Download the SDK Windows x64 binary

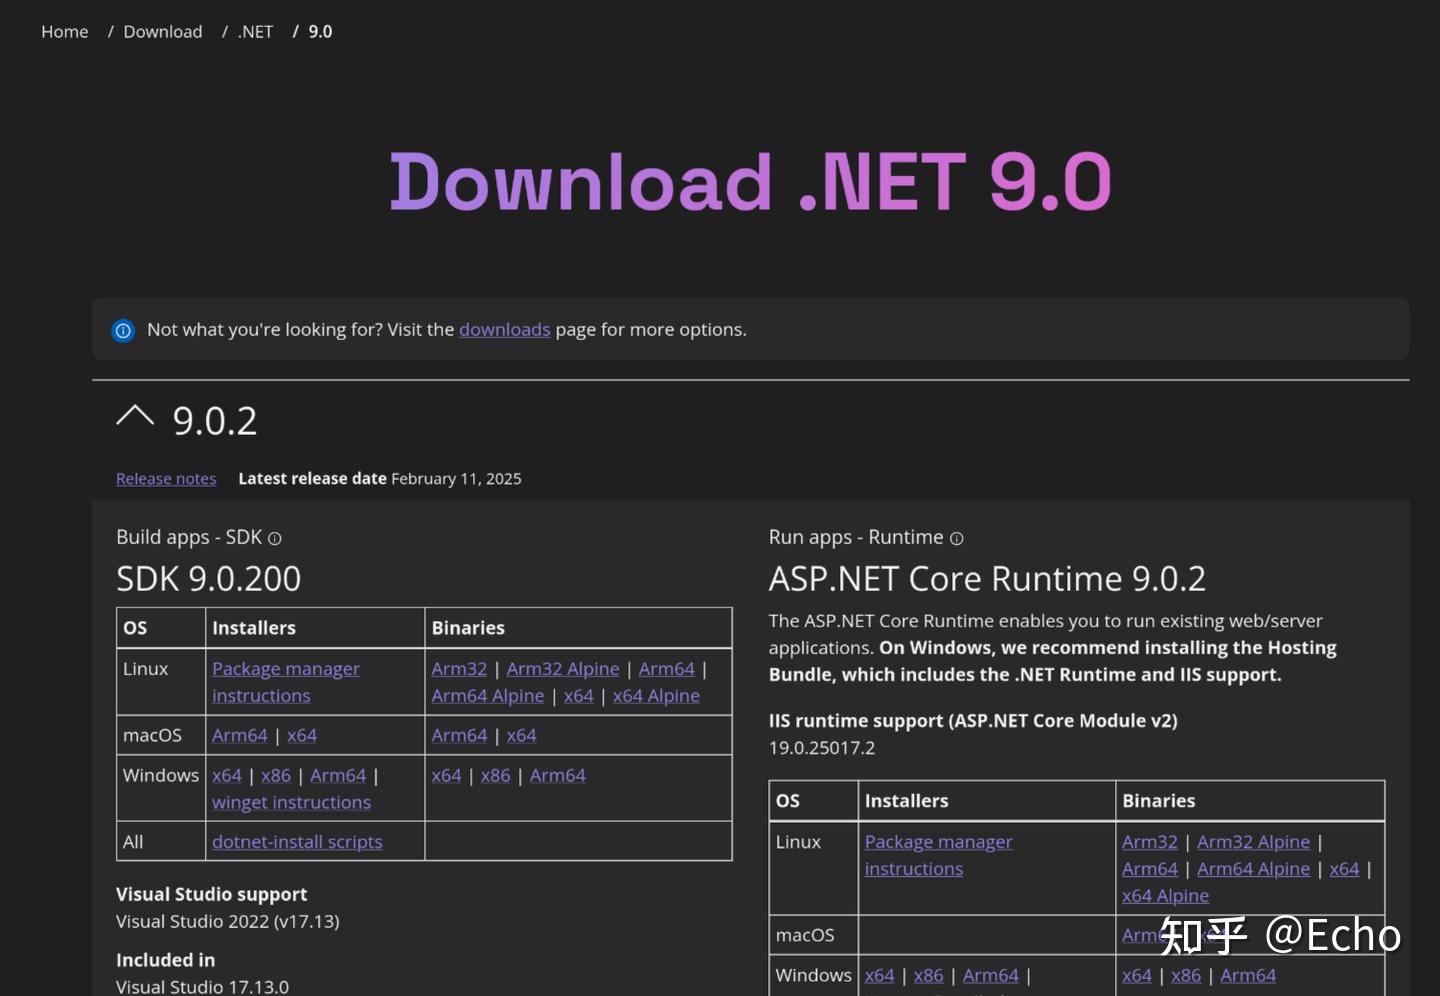447,776
